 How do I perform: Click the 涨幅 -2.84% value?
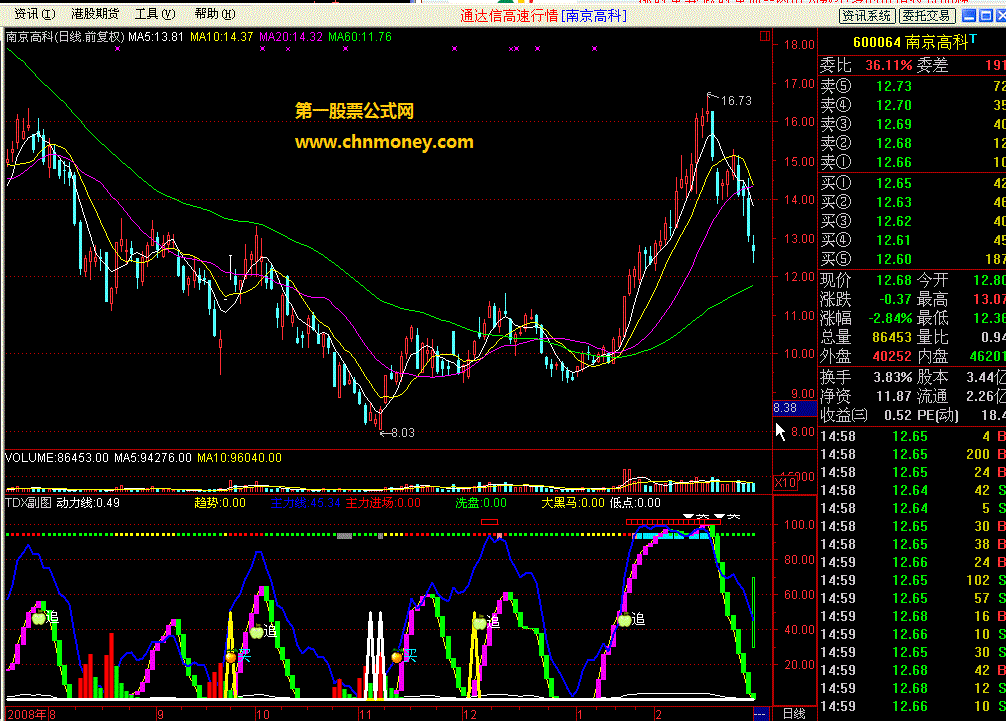(890, 318)
